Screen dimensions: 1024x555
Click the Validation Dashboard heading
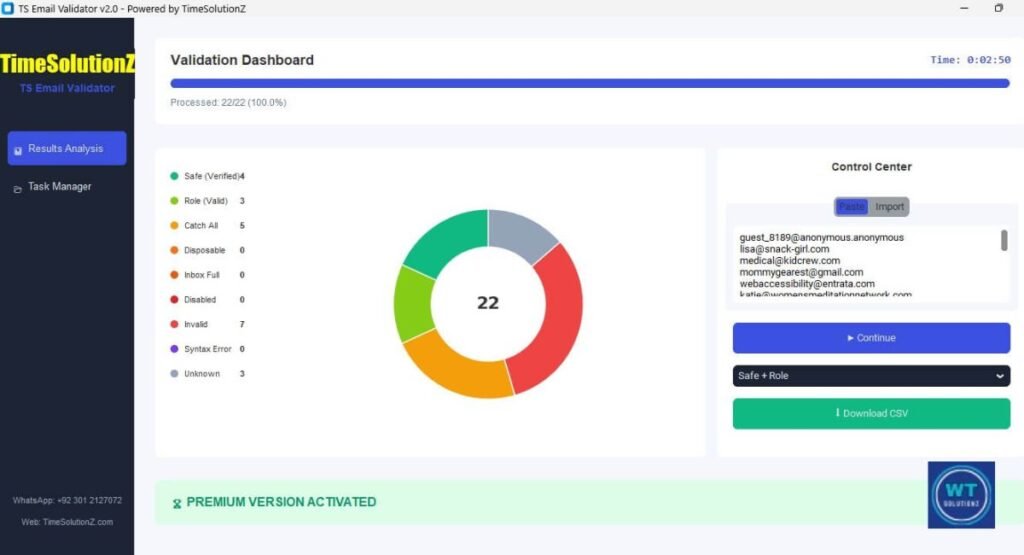coord(242,60)
